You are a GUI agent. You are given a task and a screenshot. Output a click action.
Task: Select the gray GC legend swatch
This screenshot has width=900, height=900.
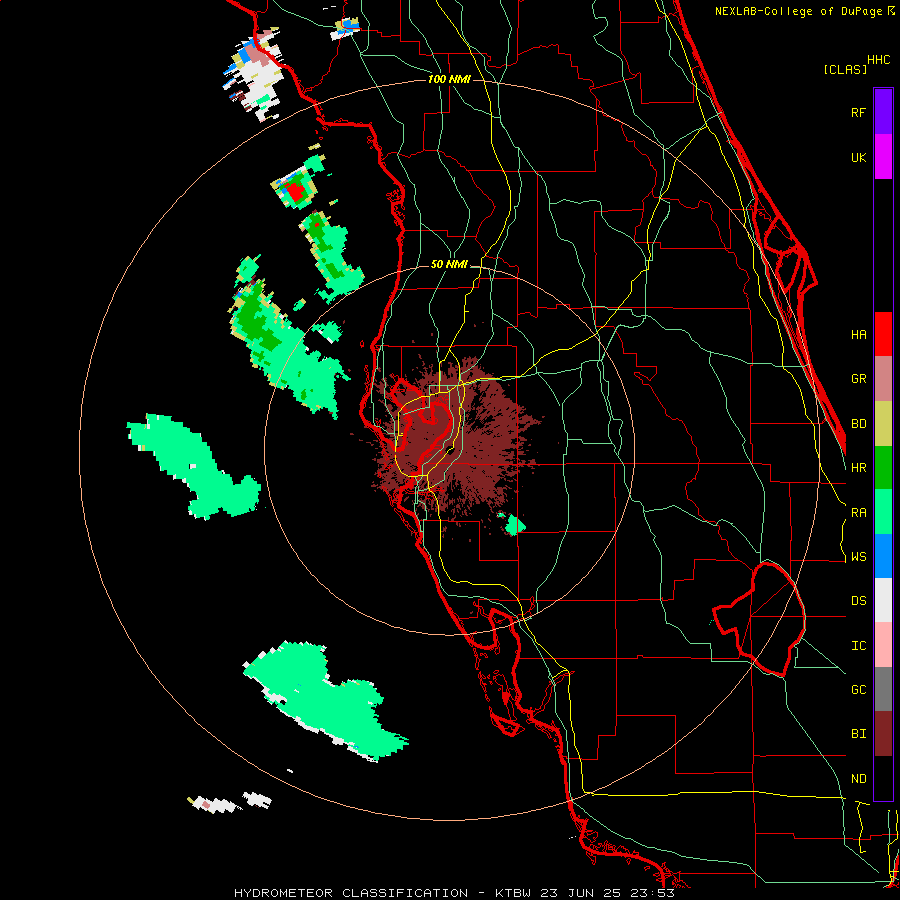[883, 689]
